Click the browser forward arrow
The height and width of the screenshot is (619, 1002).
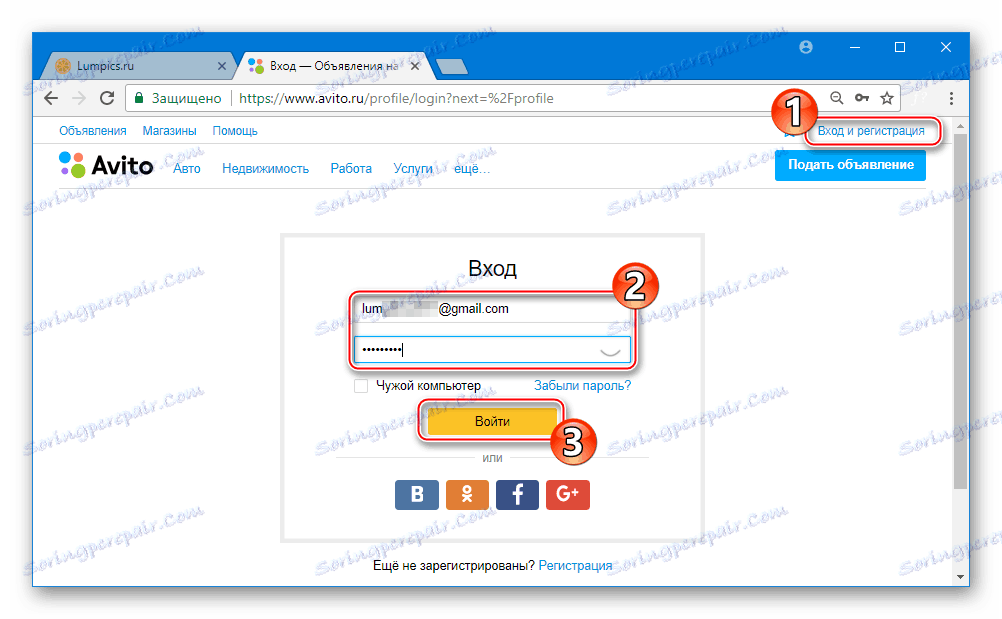pyautogui.click(x=79, y=98)
